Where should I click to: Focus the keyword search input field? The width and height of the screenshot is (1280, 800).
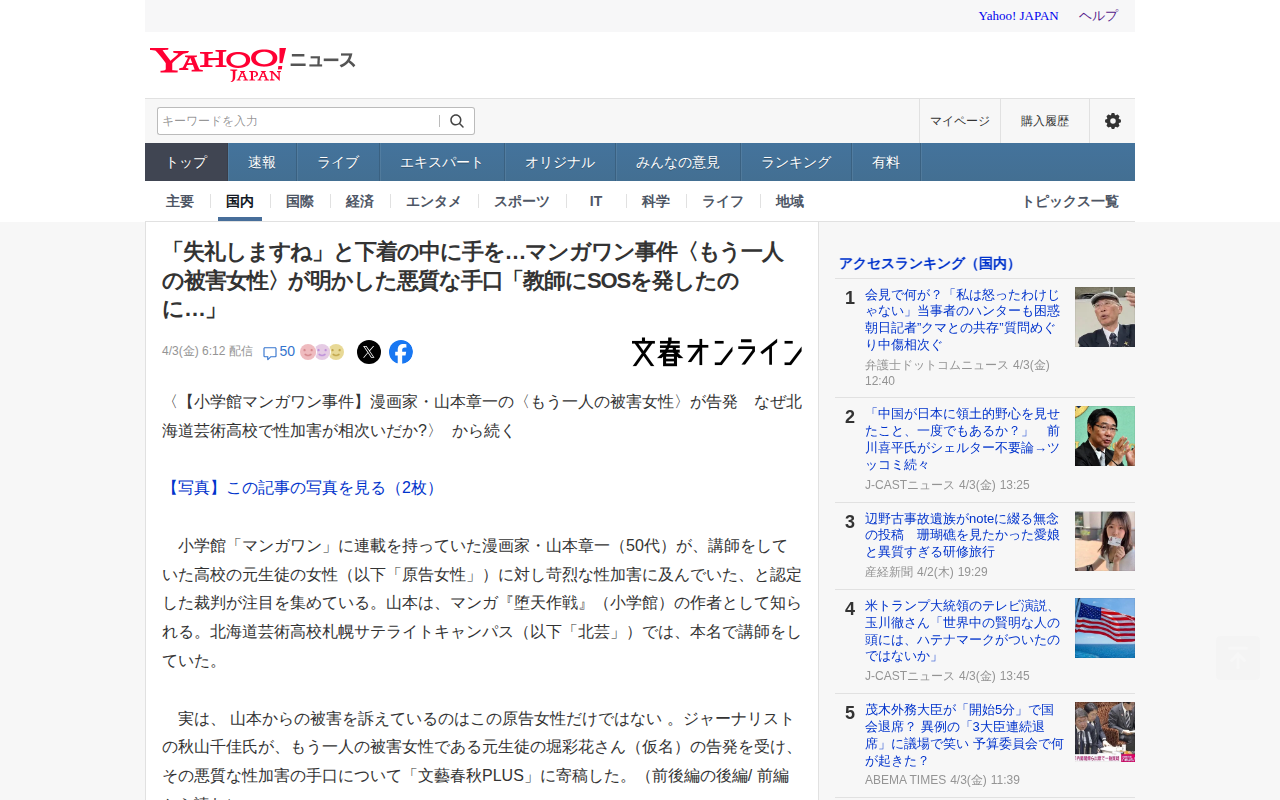299,121
